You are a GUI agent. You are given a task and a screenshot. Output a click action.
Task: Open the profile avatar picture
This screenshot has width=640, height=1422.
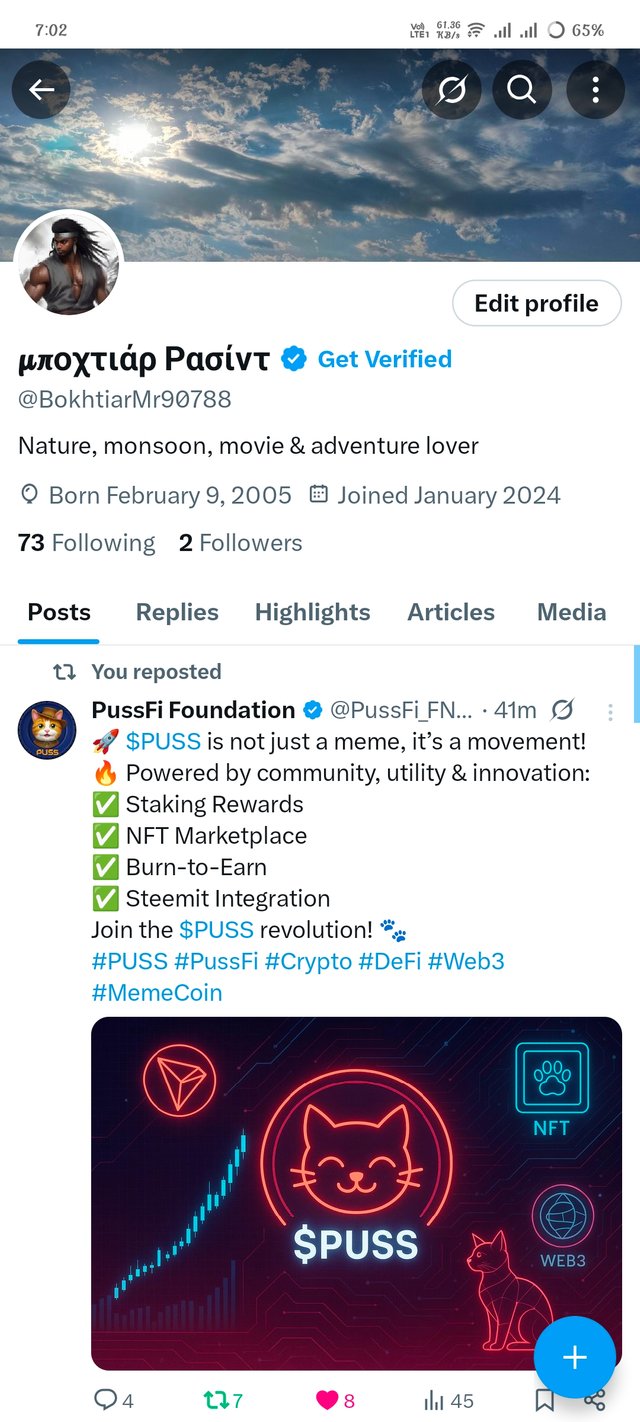[x=69, y=264]
